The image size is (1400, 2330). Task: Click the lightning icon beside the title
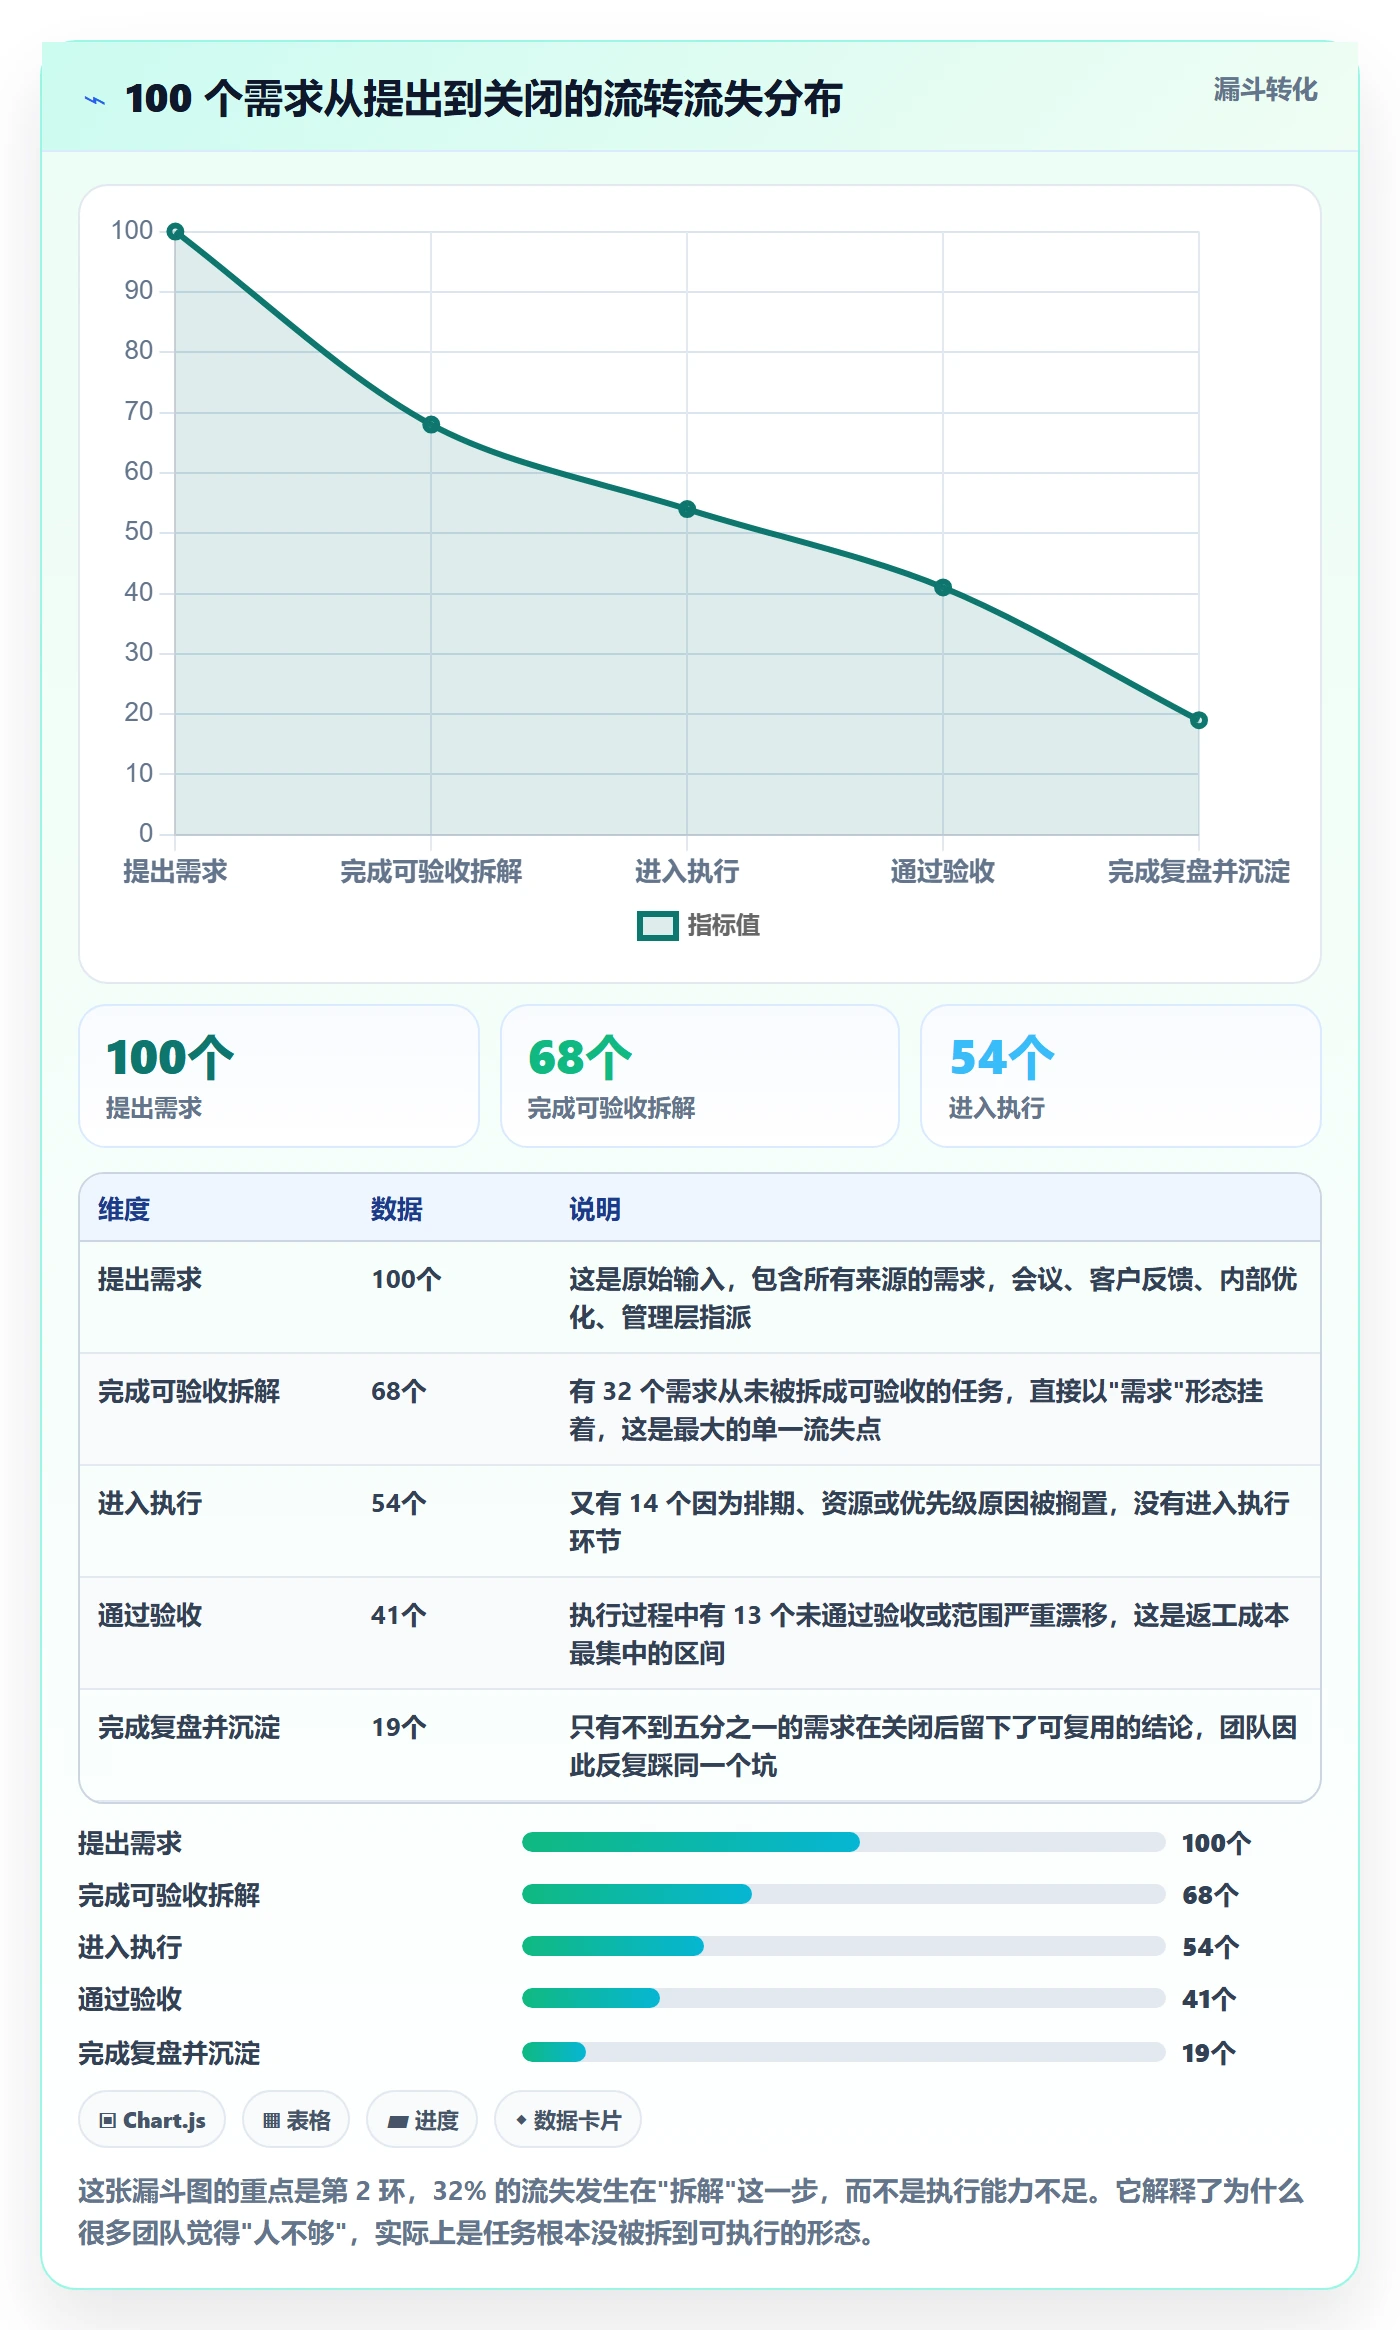(x=94, y=100)
